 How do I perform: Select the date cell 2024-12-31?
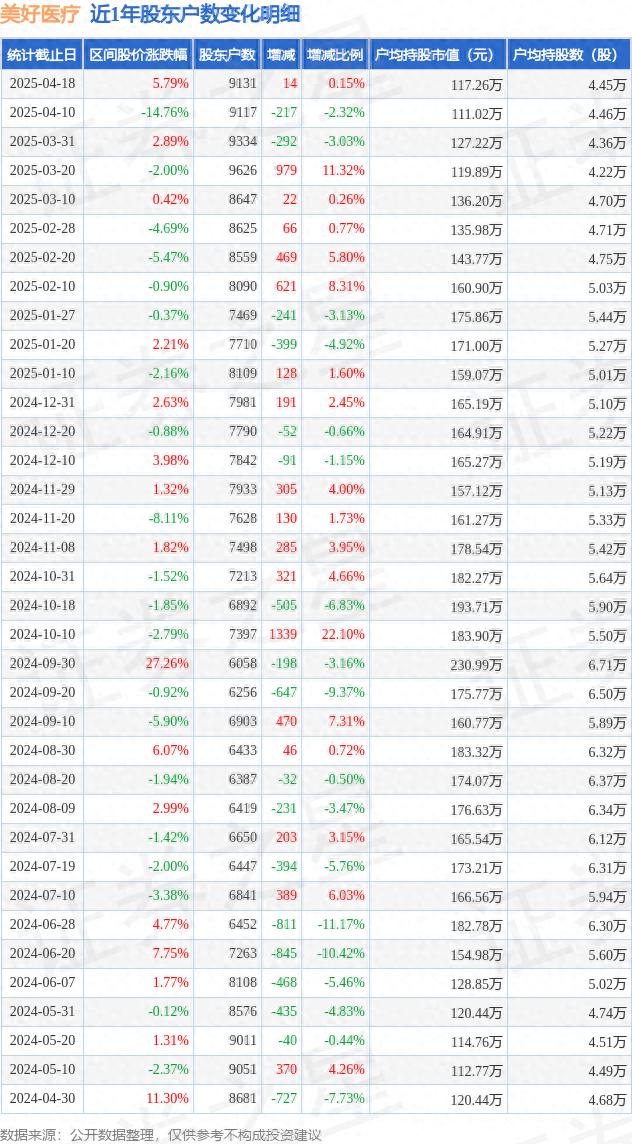42,402
